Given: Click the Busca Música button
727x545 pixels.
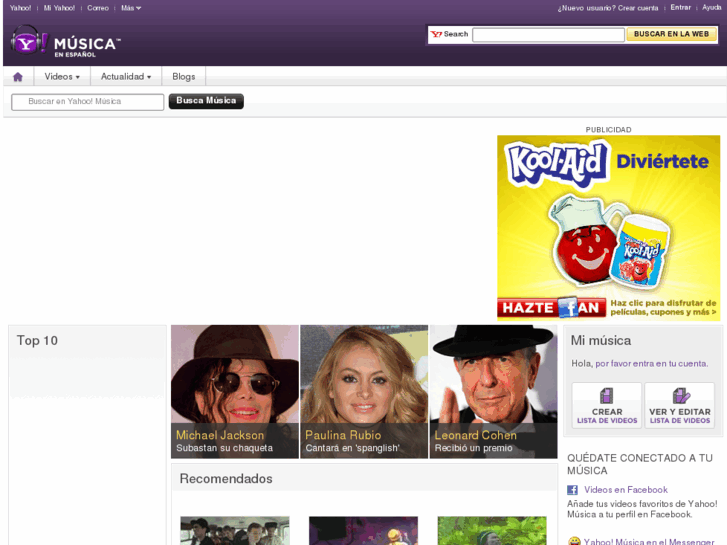Looking at the screenshot, I should tap(206, 101).
